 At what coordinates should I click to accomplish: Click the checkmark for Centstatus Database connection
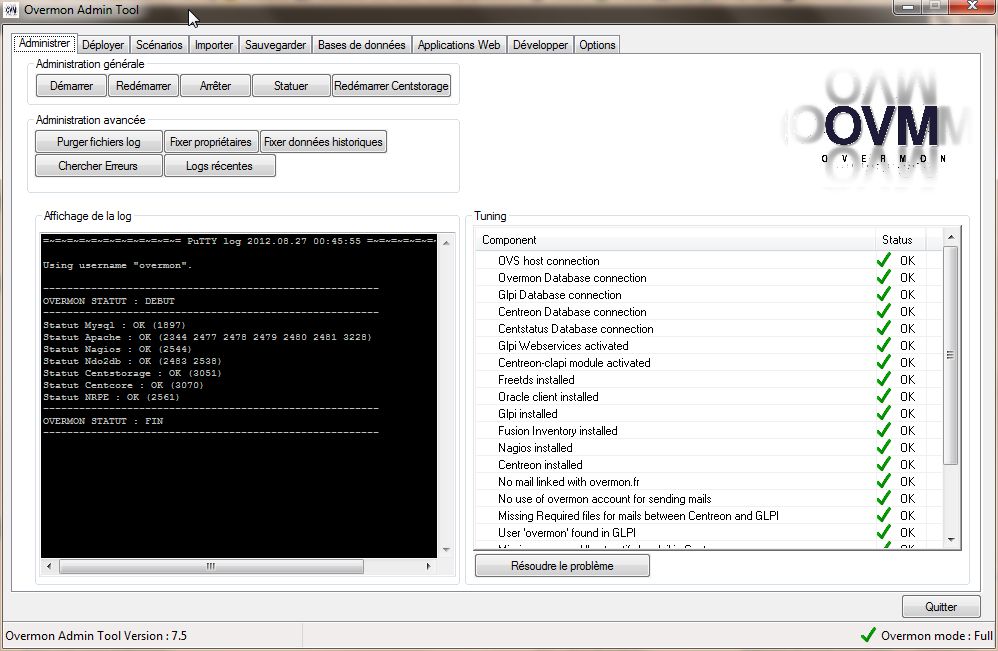883,328
